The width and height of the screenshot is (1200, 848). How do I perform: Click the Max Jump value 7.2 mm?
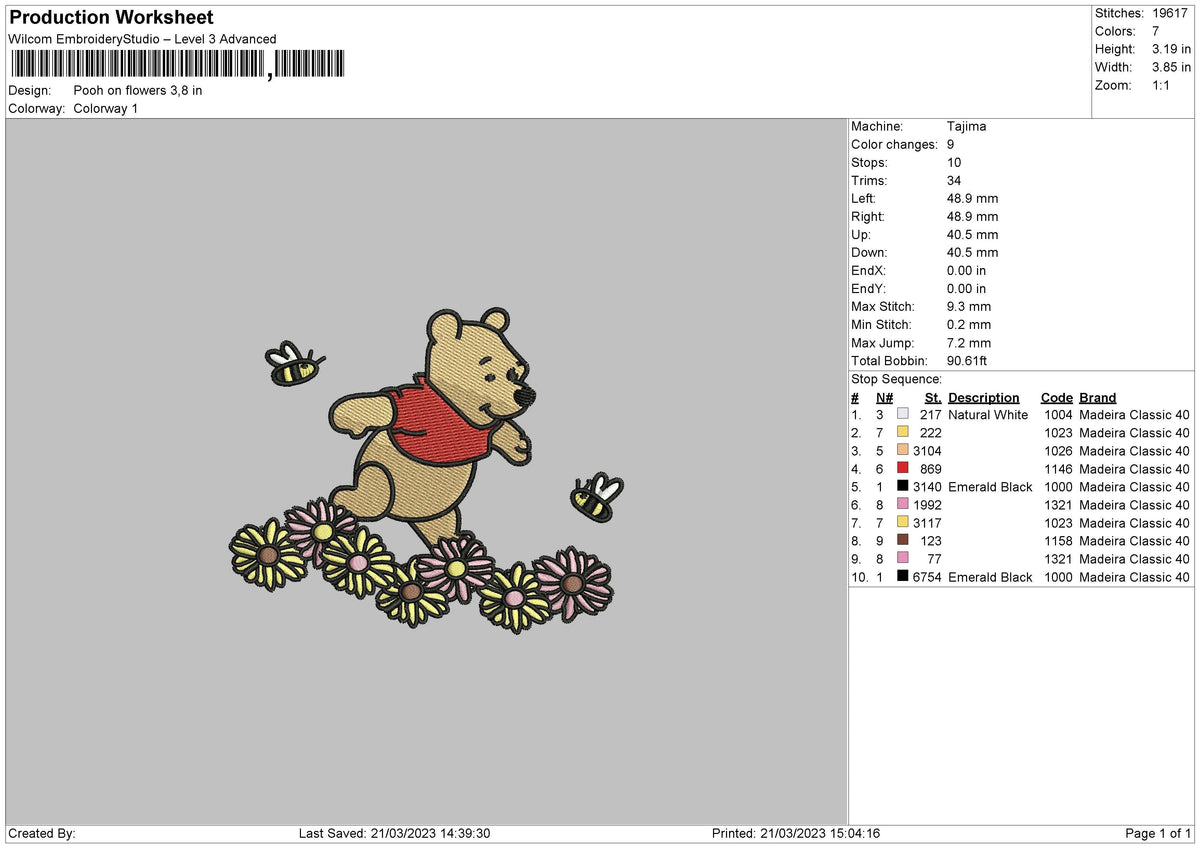coord(969,343)
